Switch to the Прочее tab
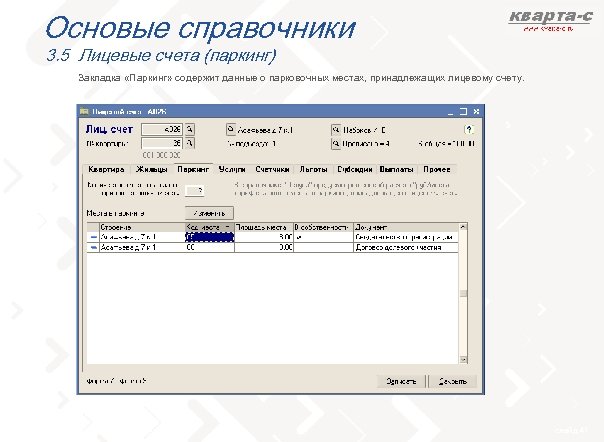604x442 pixels. tap(436, 169)
